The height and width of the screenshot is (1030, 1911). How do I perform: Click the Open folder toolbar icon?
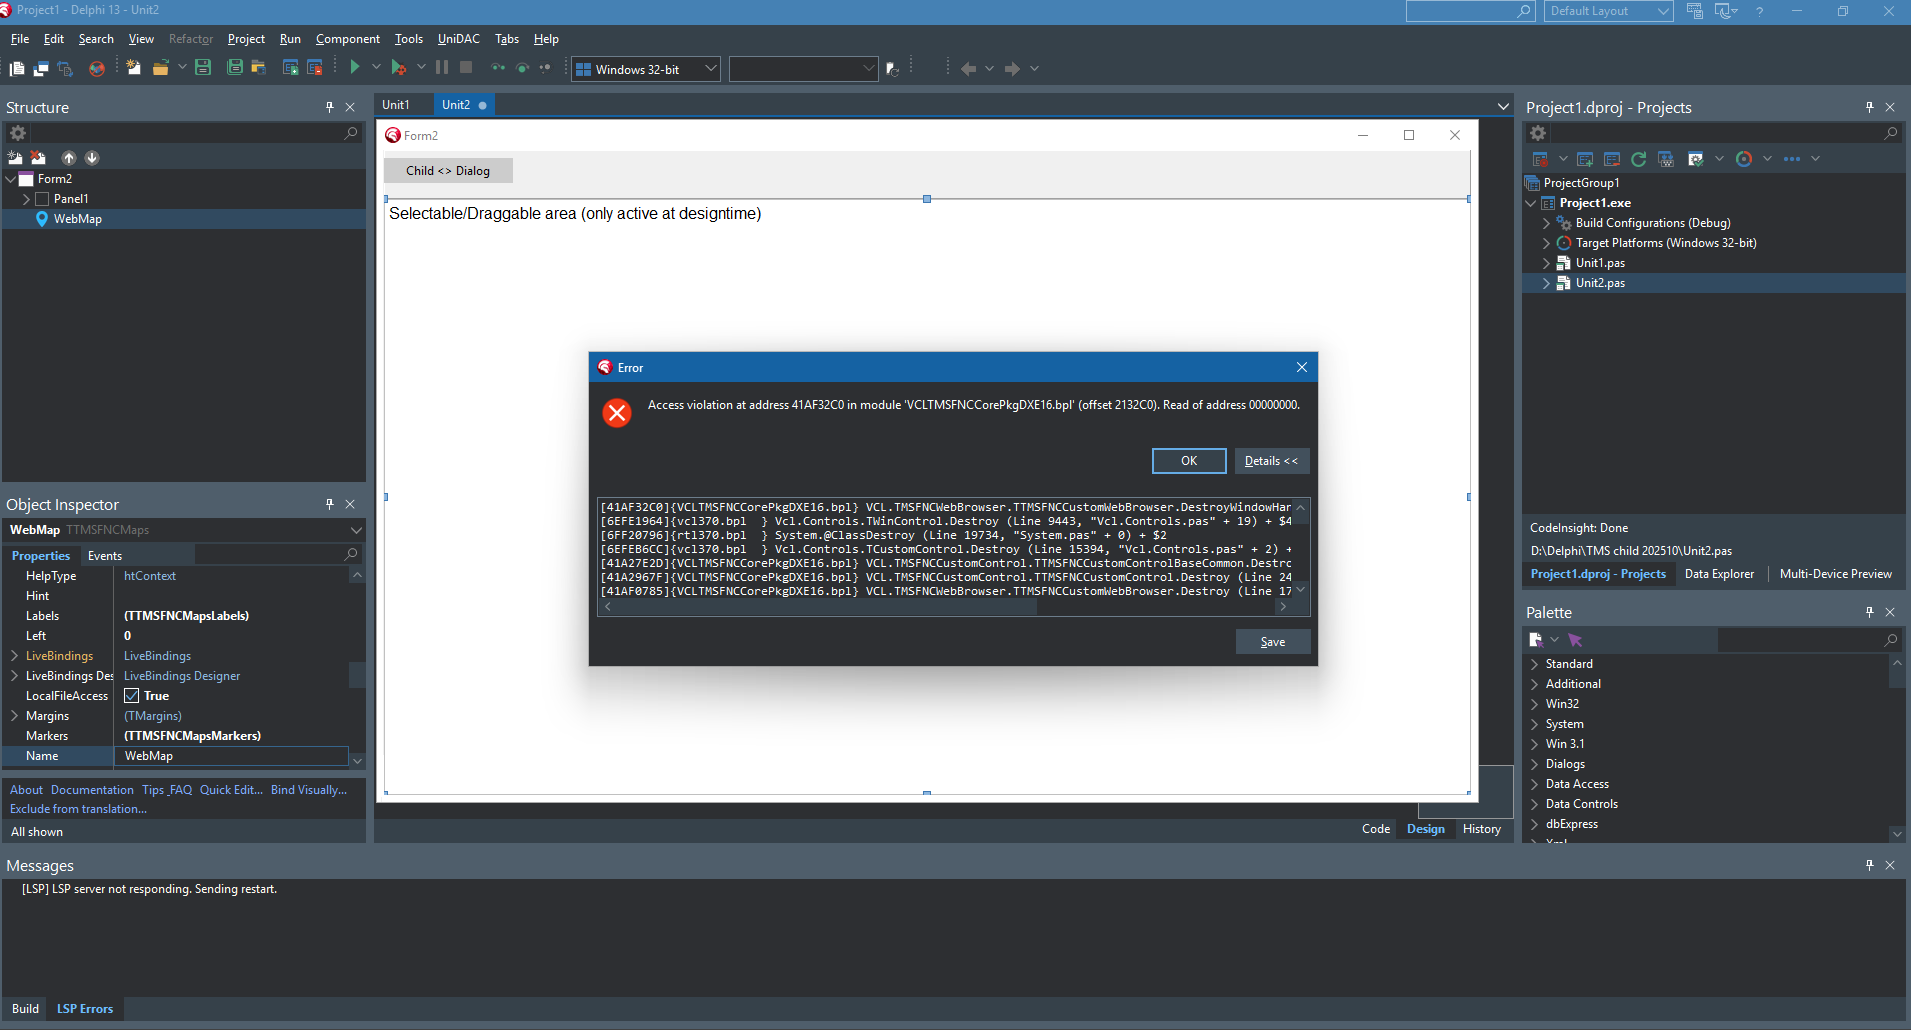tap(160, 68)
